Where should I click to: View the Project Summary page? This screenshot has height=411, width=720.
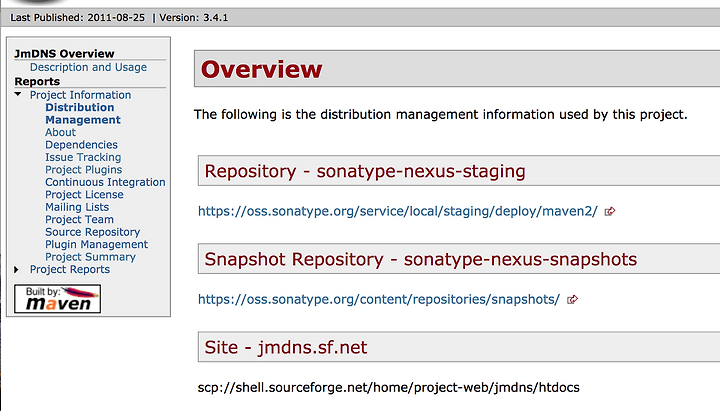point(90,257)
